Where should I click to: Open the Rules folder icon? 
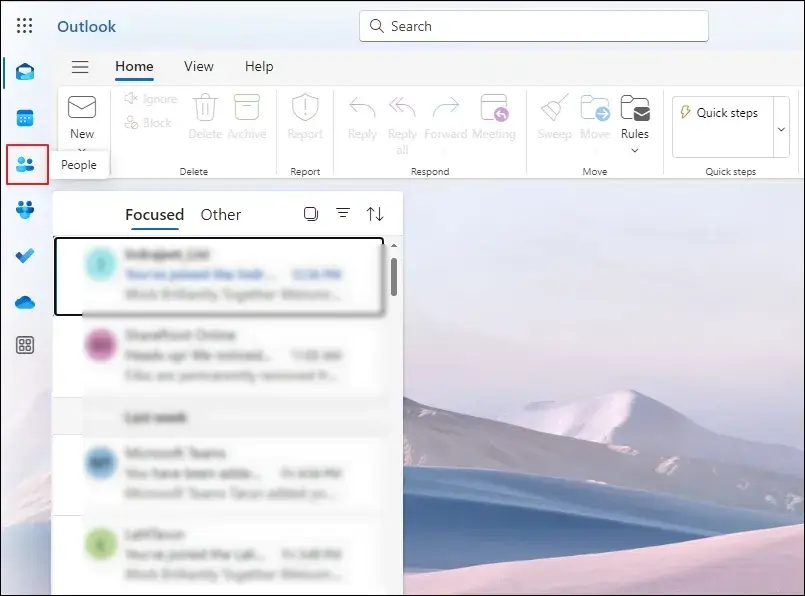tap(635, 108)
